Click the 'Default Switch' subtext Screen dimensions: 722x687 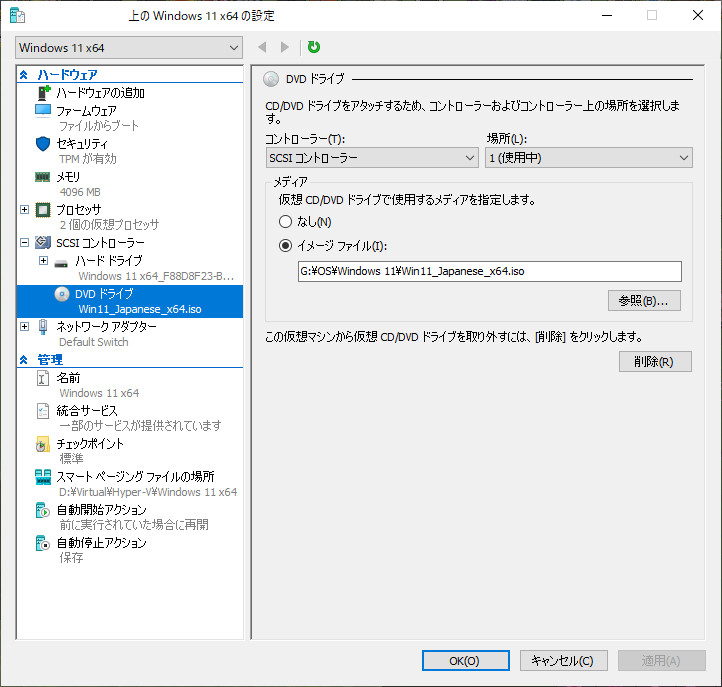[94, 342]
